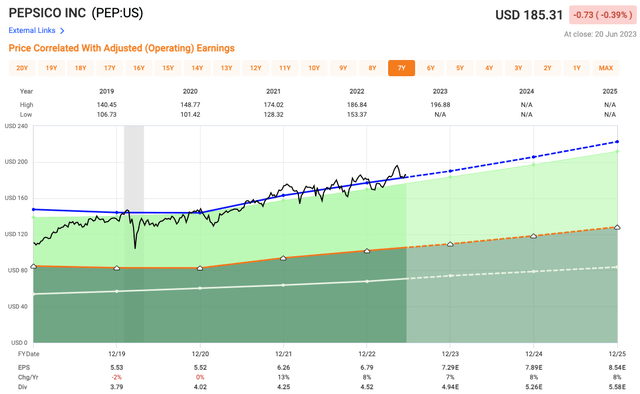Open the External Links link

(32, 31)
